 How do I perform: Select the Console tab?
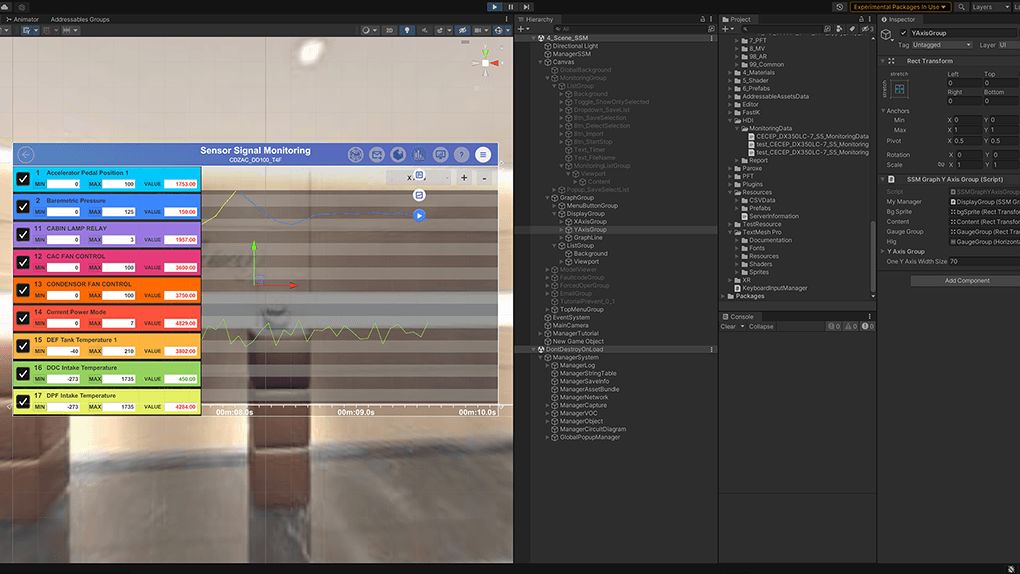tap(741, 316)
